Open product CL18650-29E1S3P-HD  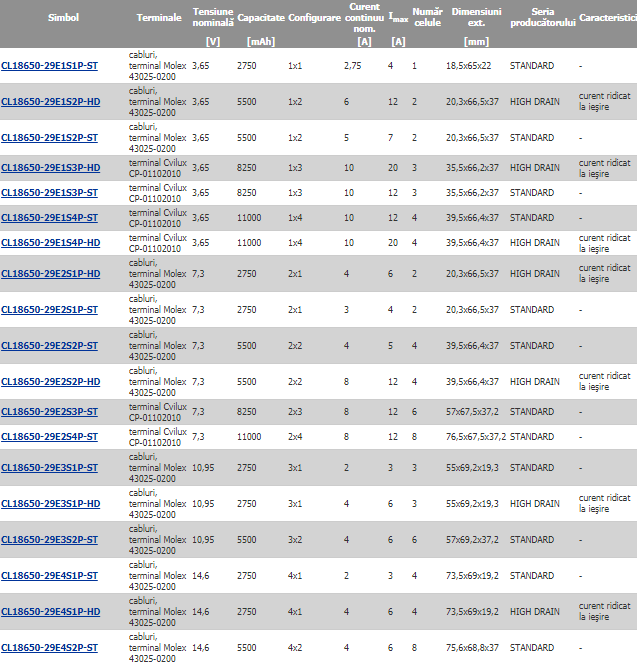coord(50,167)
